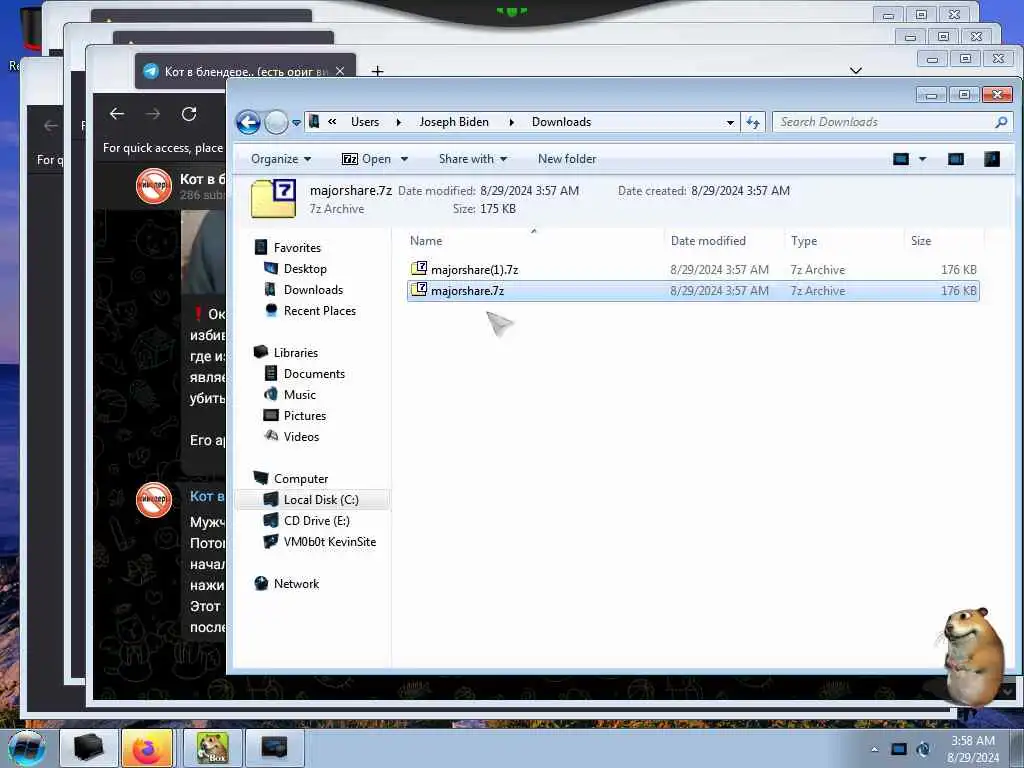Open the Windows Start menu

pos(26,748)
